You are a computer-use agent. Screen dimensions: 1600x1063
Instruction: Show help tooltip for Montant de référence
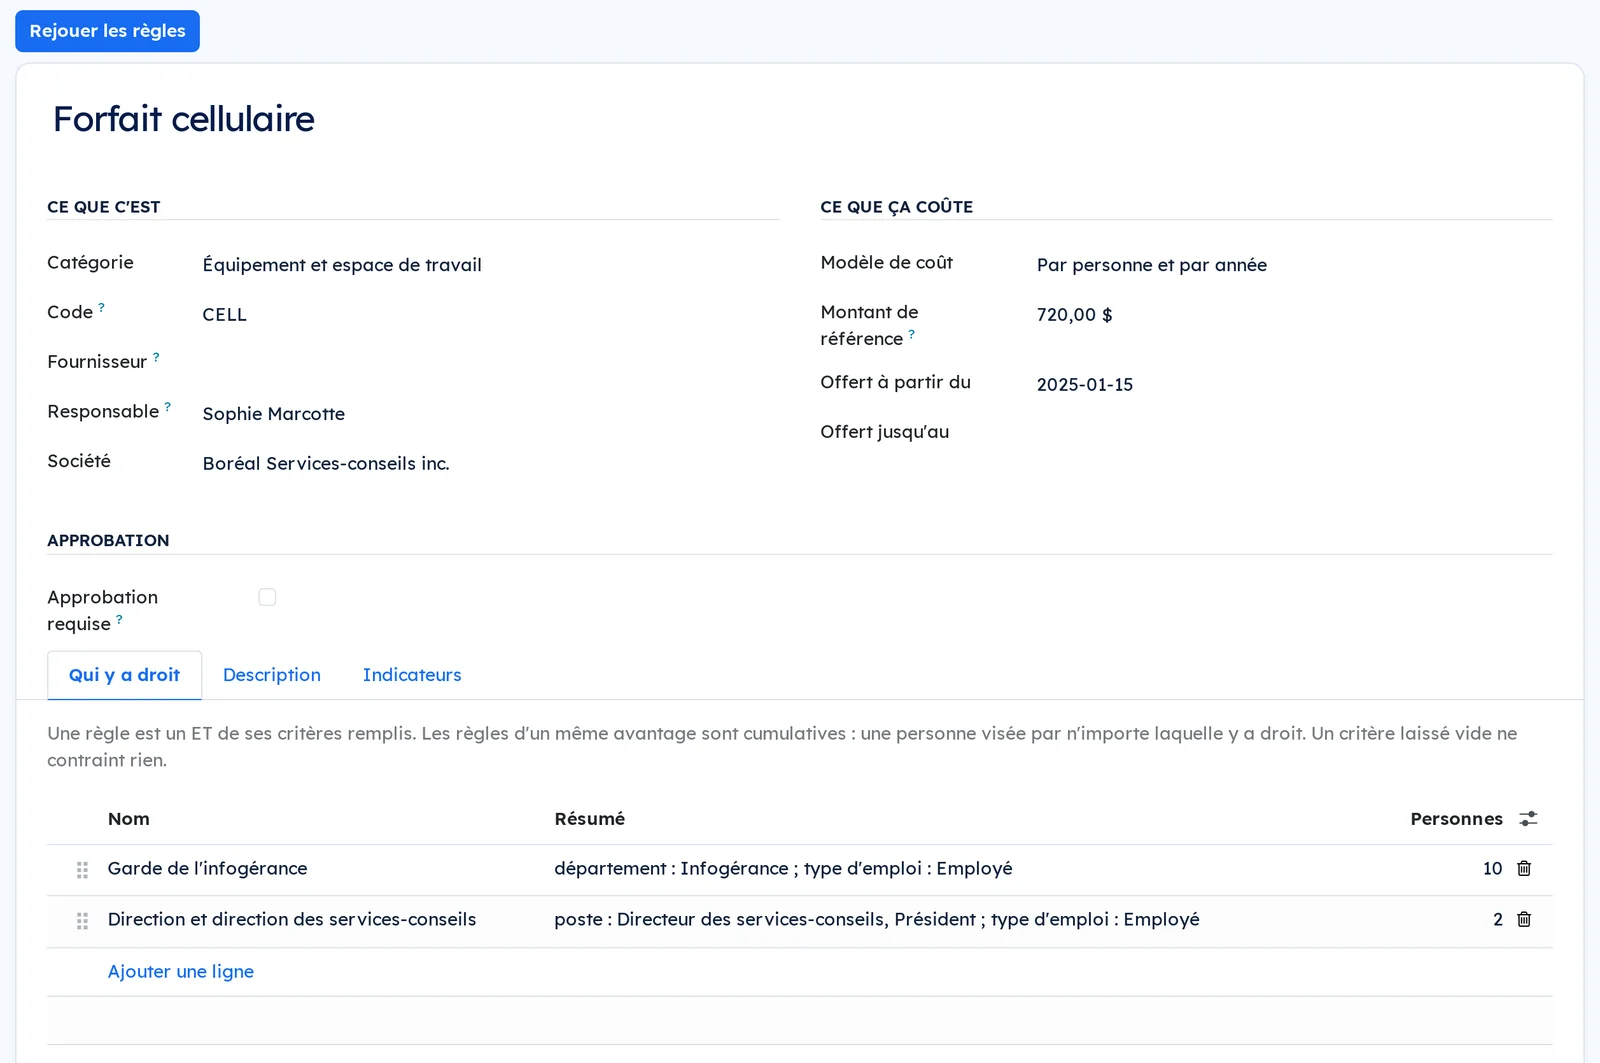coord(911,335)
